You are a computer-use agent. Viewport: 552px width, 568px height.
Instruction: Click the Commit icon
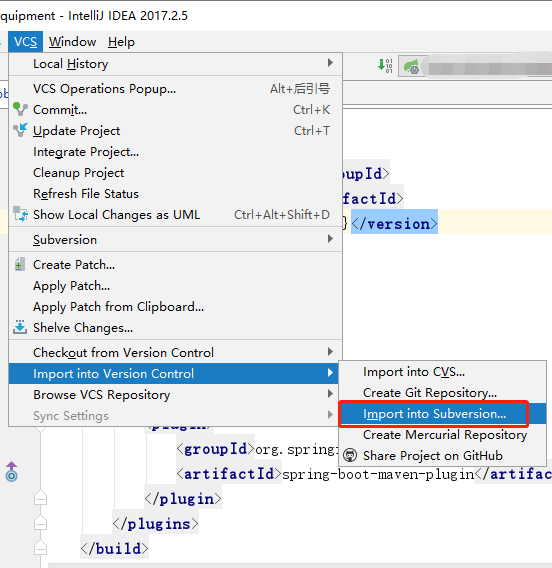coord(20,109)
